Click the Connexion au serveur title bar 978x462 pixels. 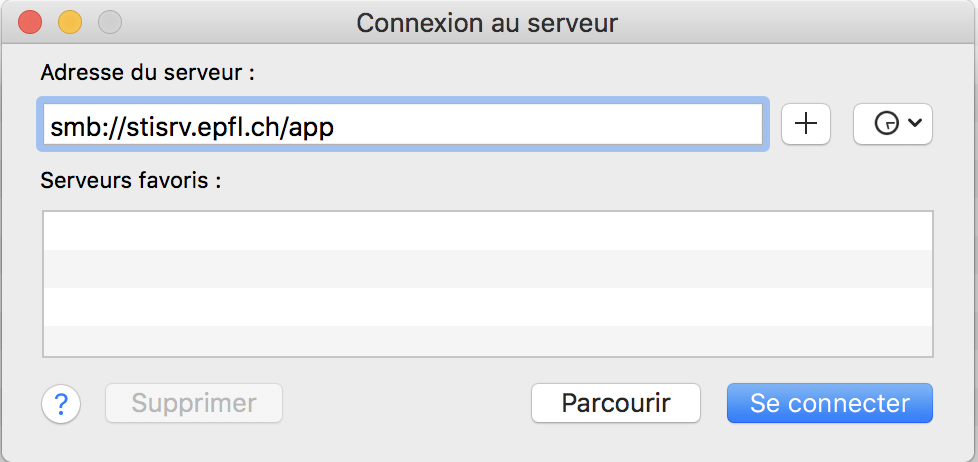pos(487,22)
